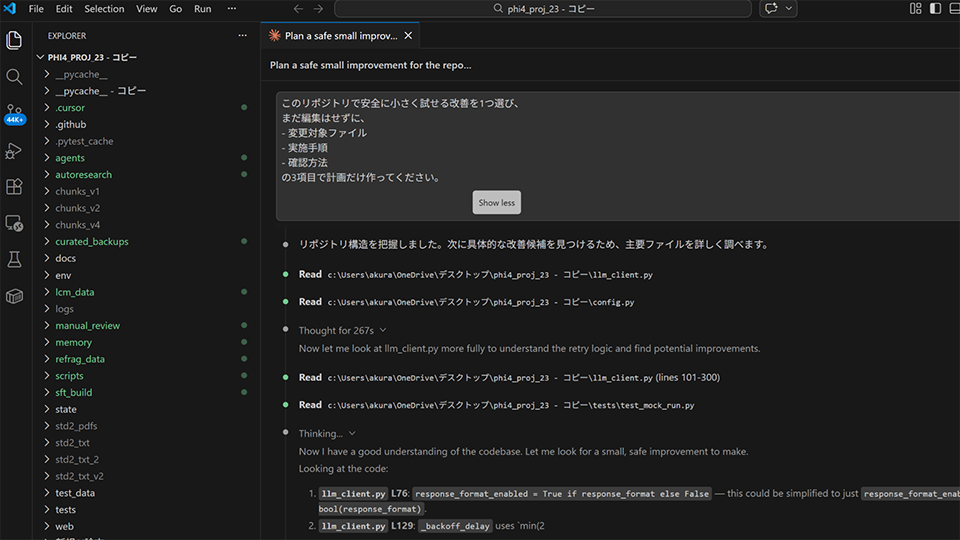Open the Testing flask view
The width and height of the screenshot is (960, 540).
(x=14, y=260)
